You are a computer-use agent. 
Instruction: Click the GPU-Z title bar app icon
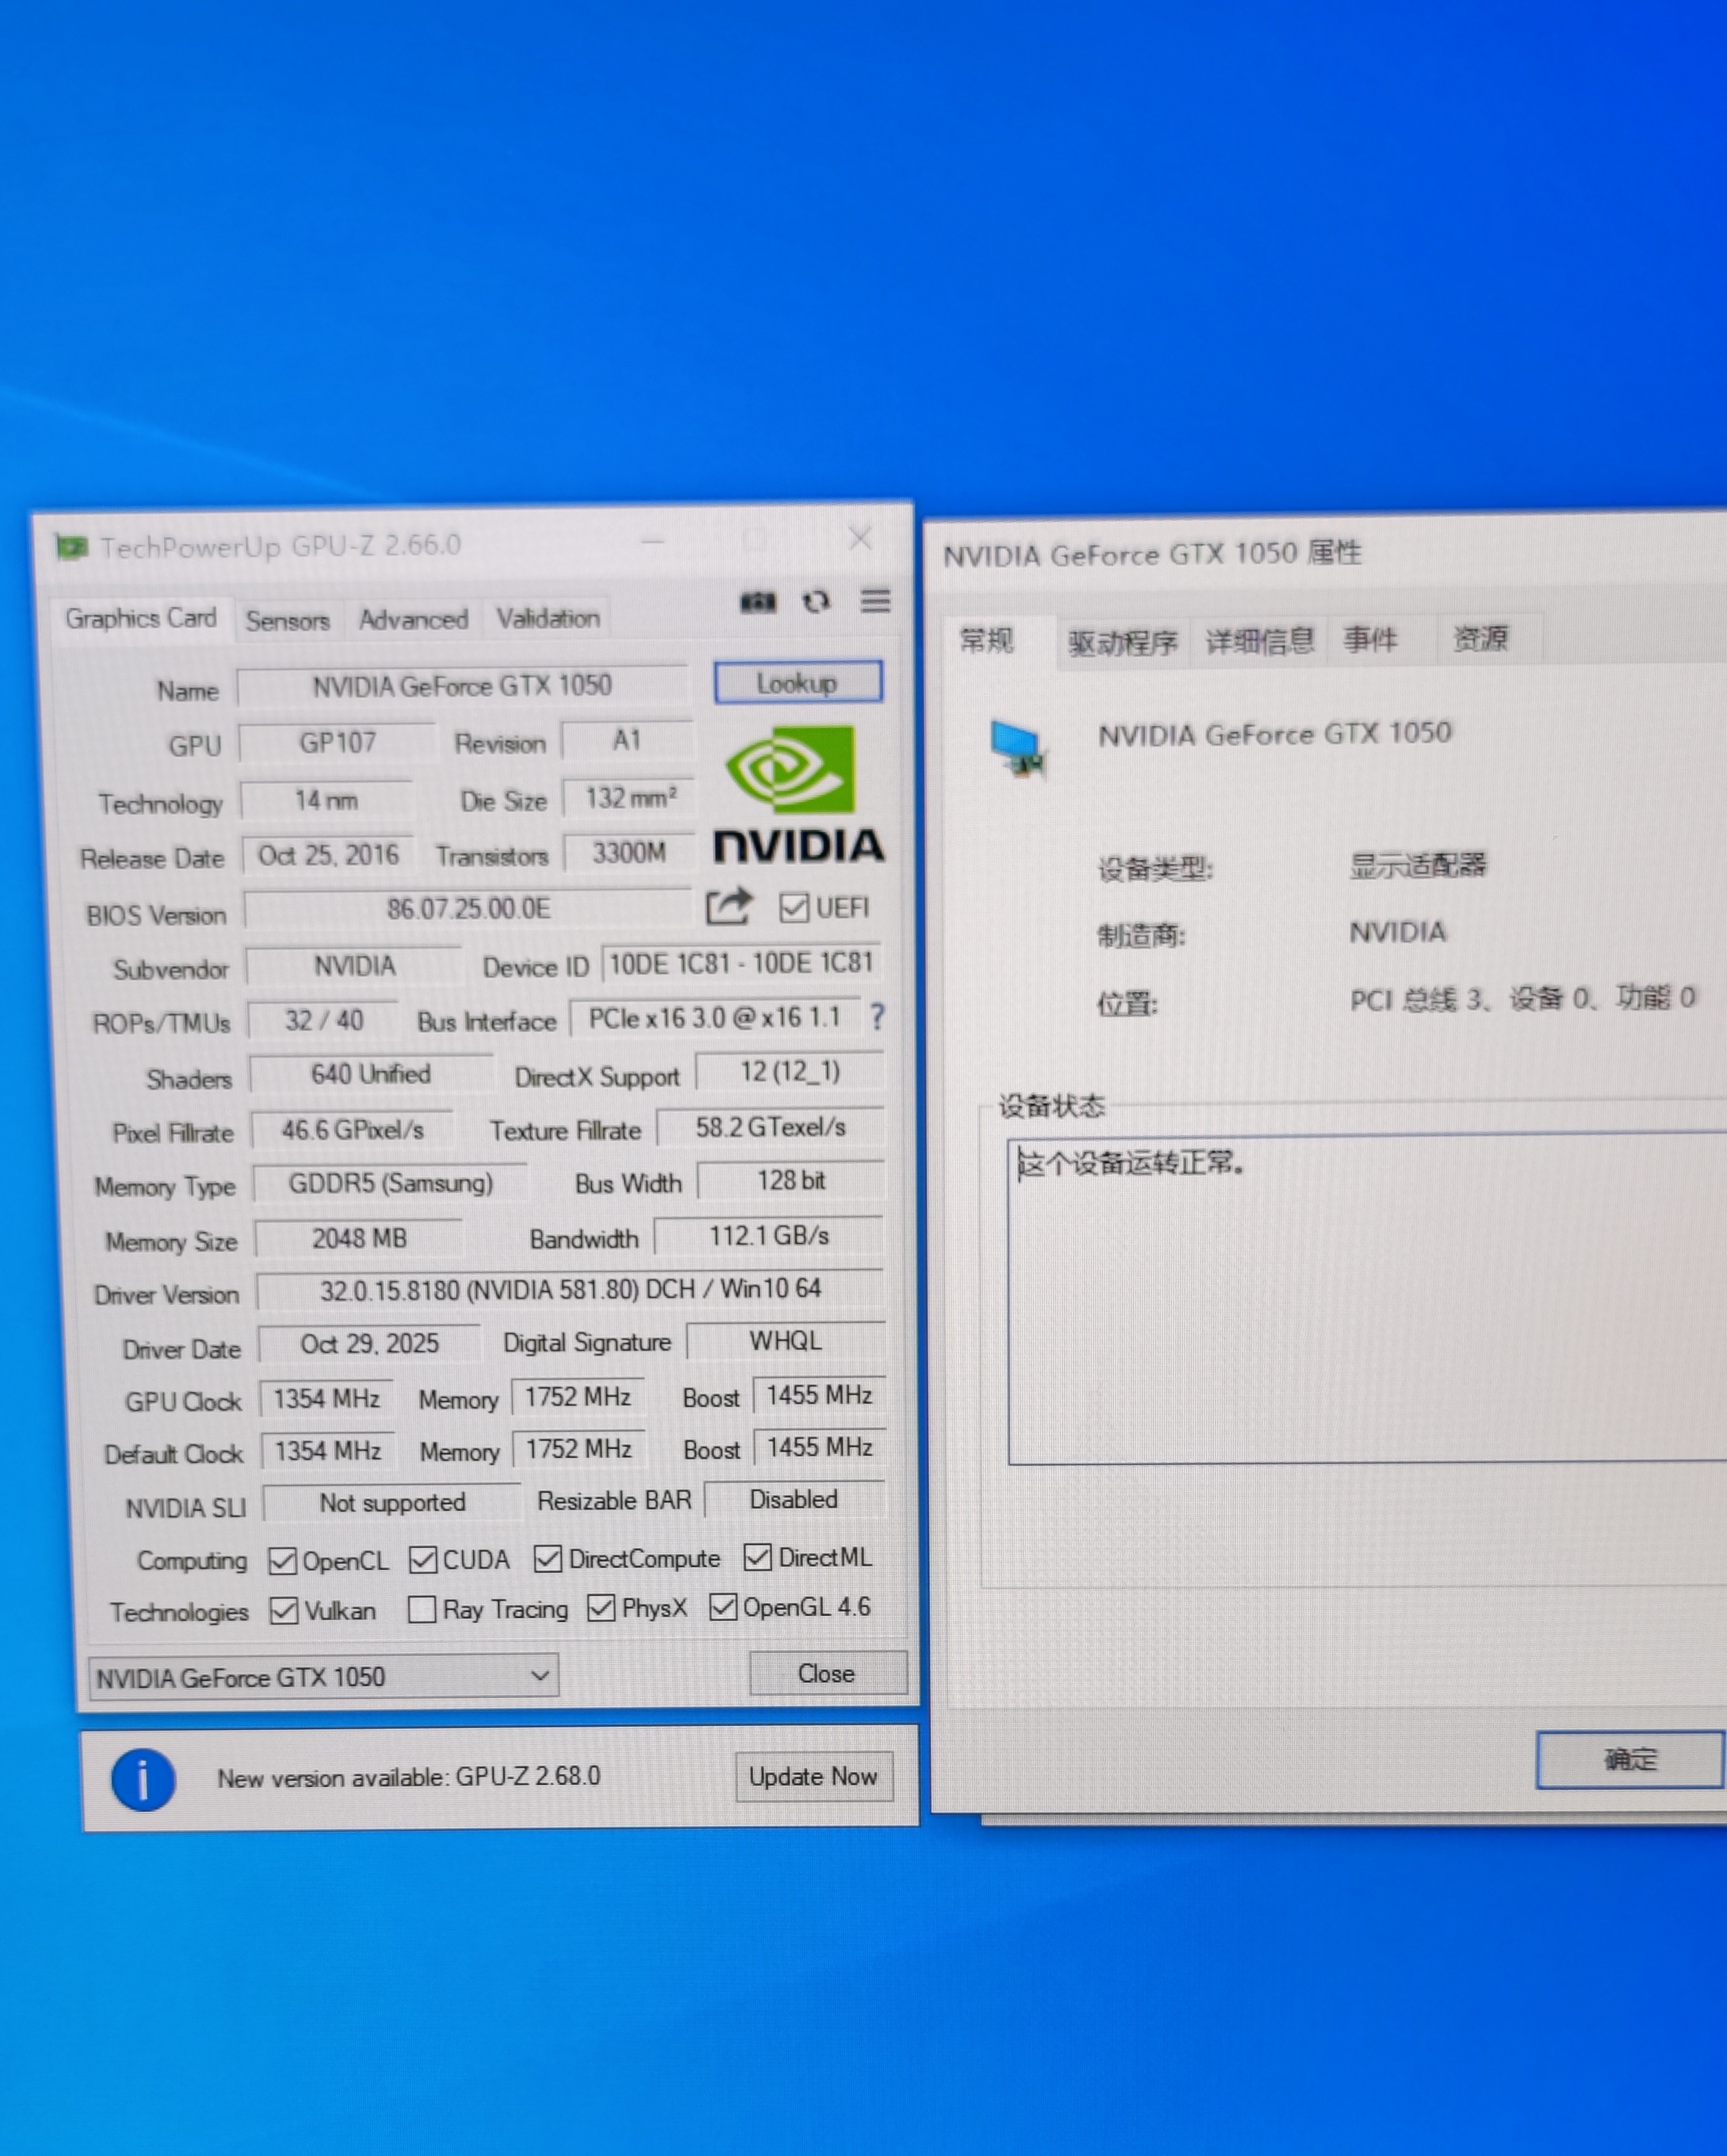[71, 547]
